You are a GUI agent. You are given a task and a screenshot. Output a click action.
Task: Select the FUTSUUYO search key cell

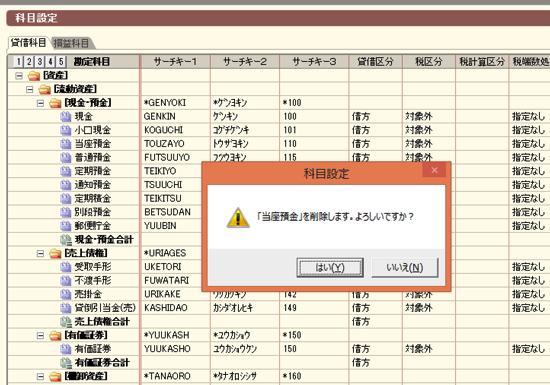[175, 157]
